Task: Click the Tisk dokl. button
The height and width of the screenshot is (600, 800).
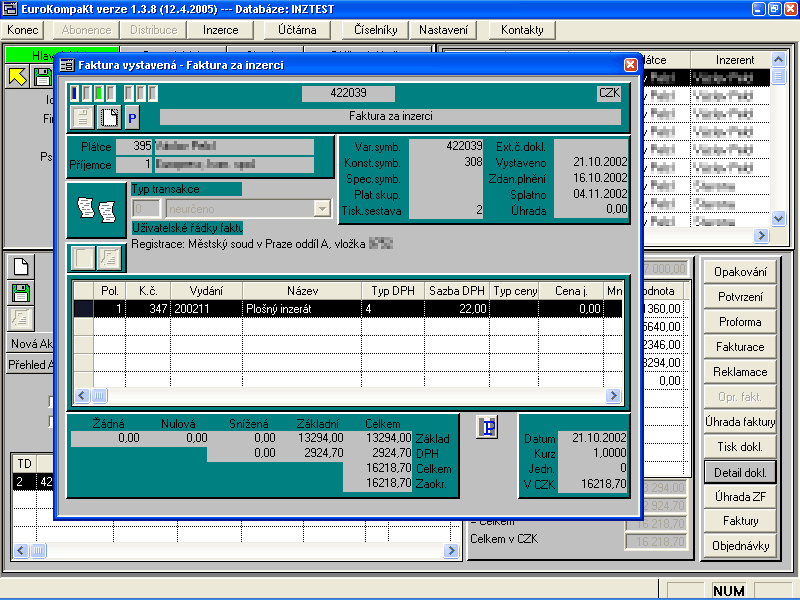Action: click(740, 447)
